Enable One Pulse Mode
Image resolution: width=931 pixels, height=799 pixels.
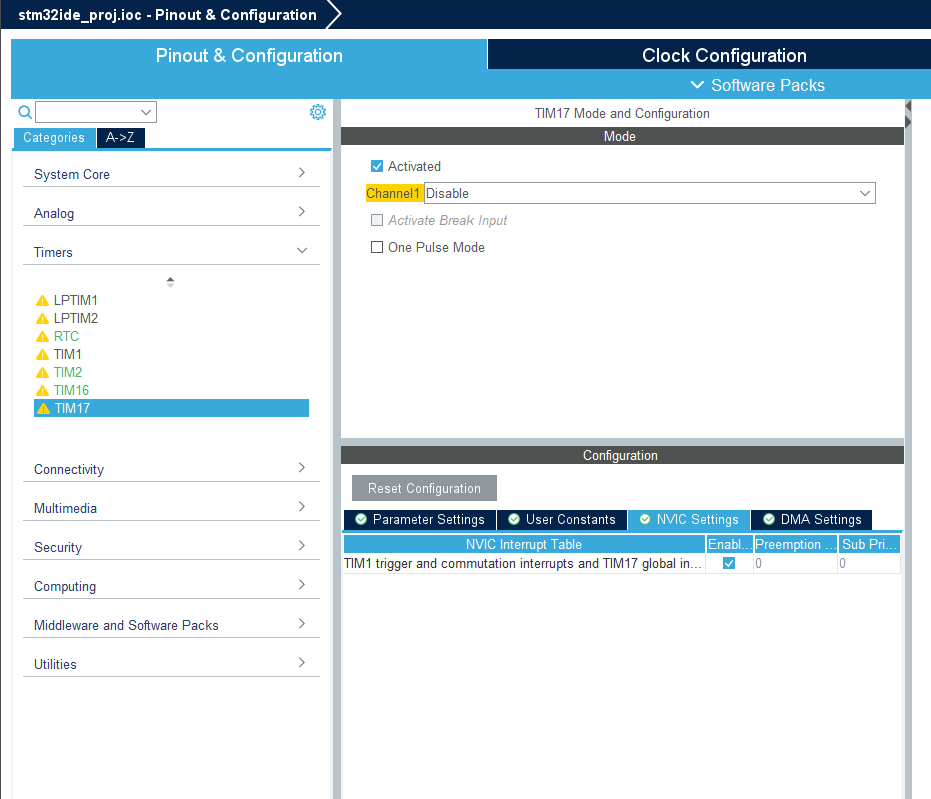pyautogui.click(x=377, y=247)
